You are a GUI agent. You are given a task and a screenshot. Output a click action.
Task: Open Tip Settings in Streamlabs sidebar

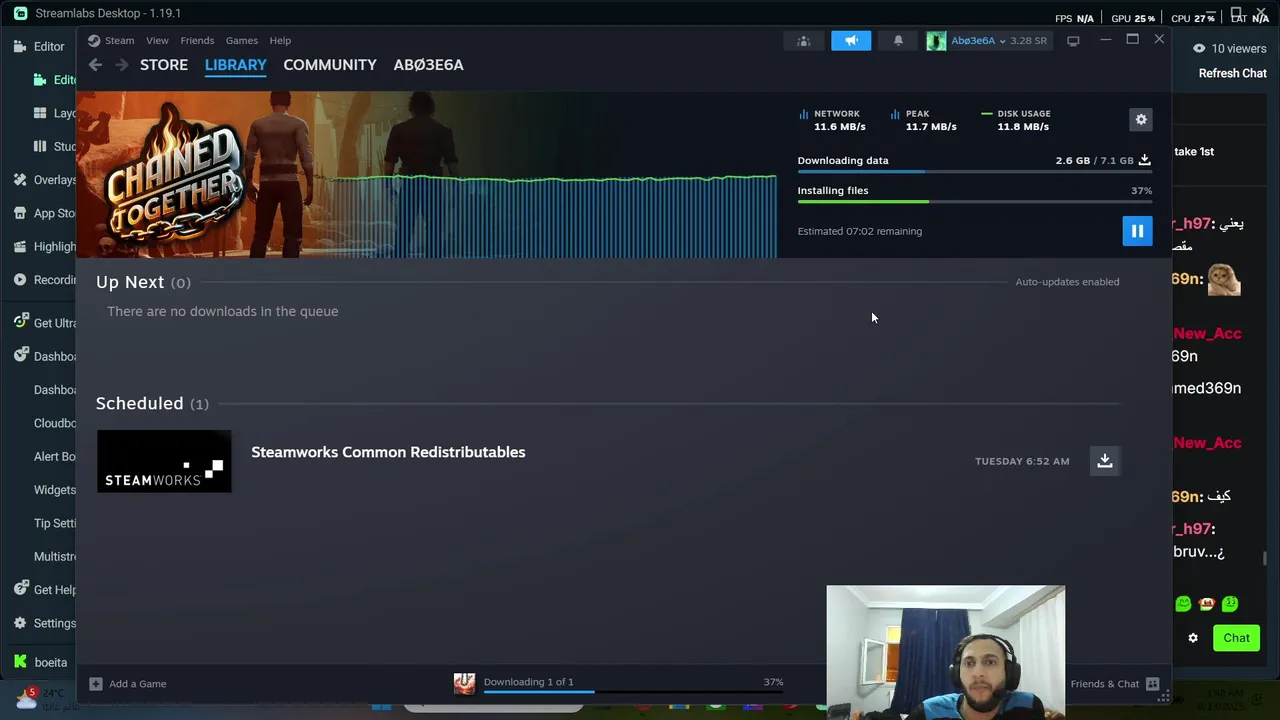coord(55,523)
